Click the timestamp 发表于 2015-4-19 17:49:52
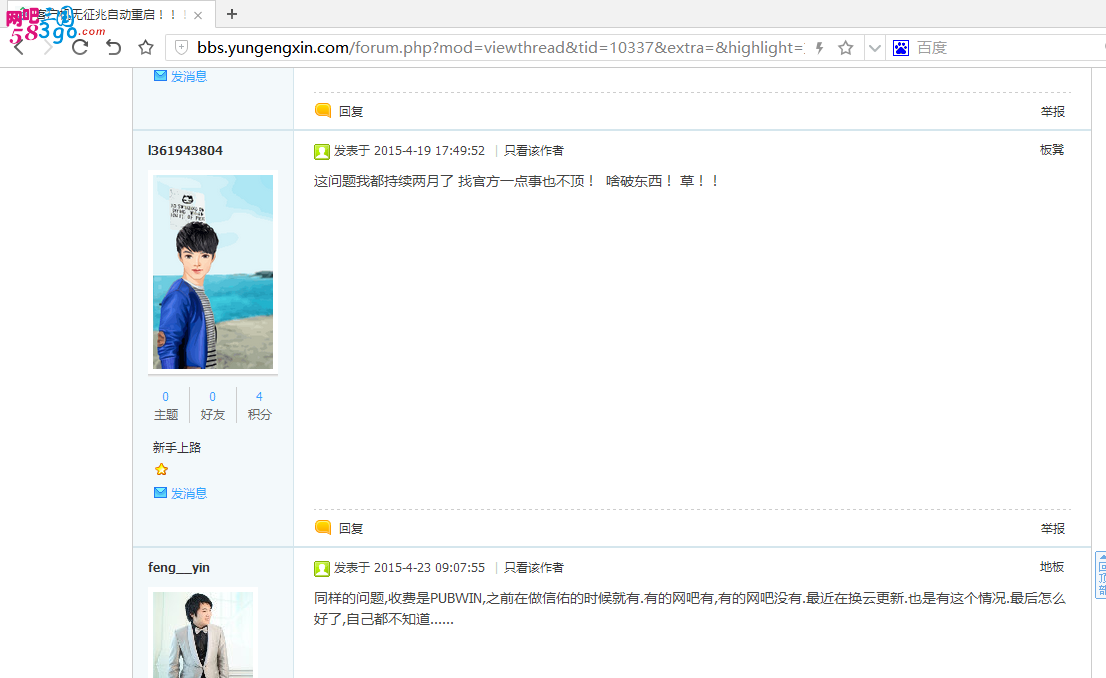The width and height of the screenshot is (1106, 678). [x=410, y=151]
